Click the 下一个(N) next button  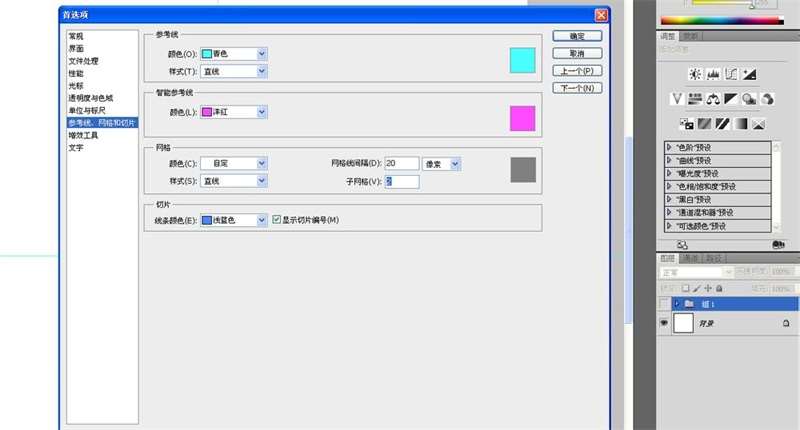point(577,88)
